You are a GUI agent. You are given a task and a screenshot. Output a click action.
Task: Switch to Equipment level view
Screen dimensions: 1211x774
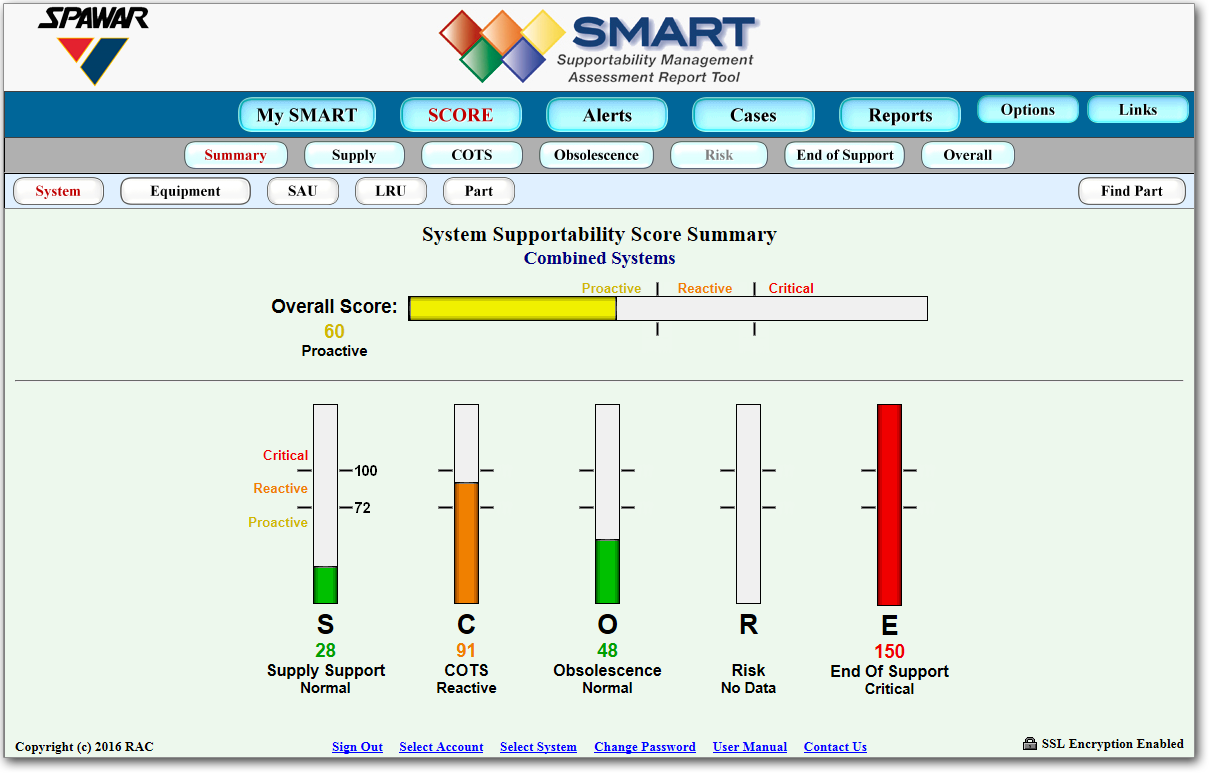point(185,191)
